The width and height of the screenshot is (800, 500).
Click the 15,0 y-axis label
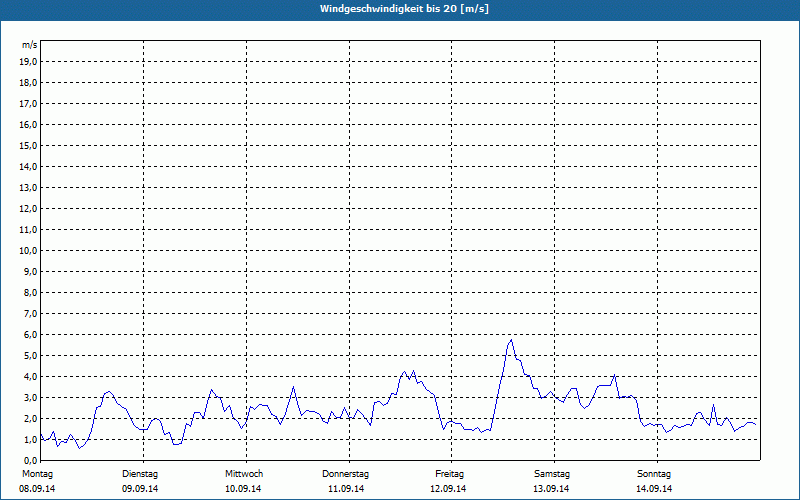(x=28, y=145)
